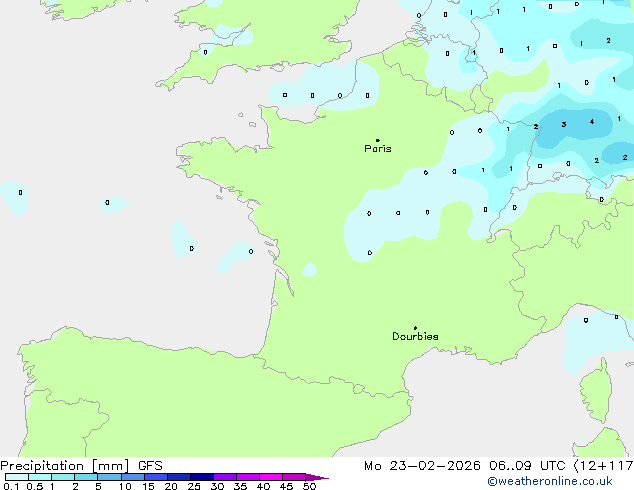Click the date text 23-02-2026
The height and width of the screenshot is (490, 634).
click(435, 466)
